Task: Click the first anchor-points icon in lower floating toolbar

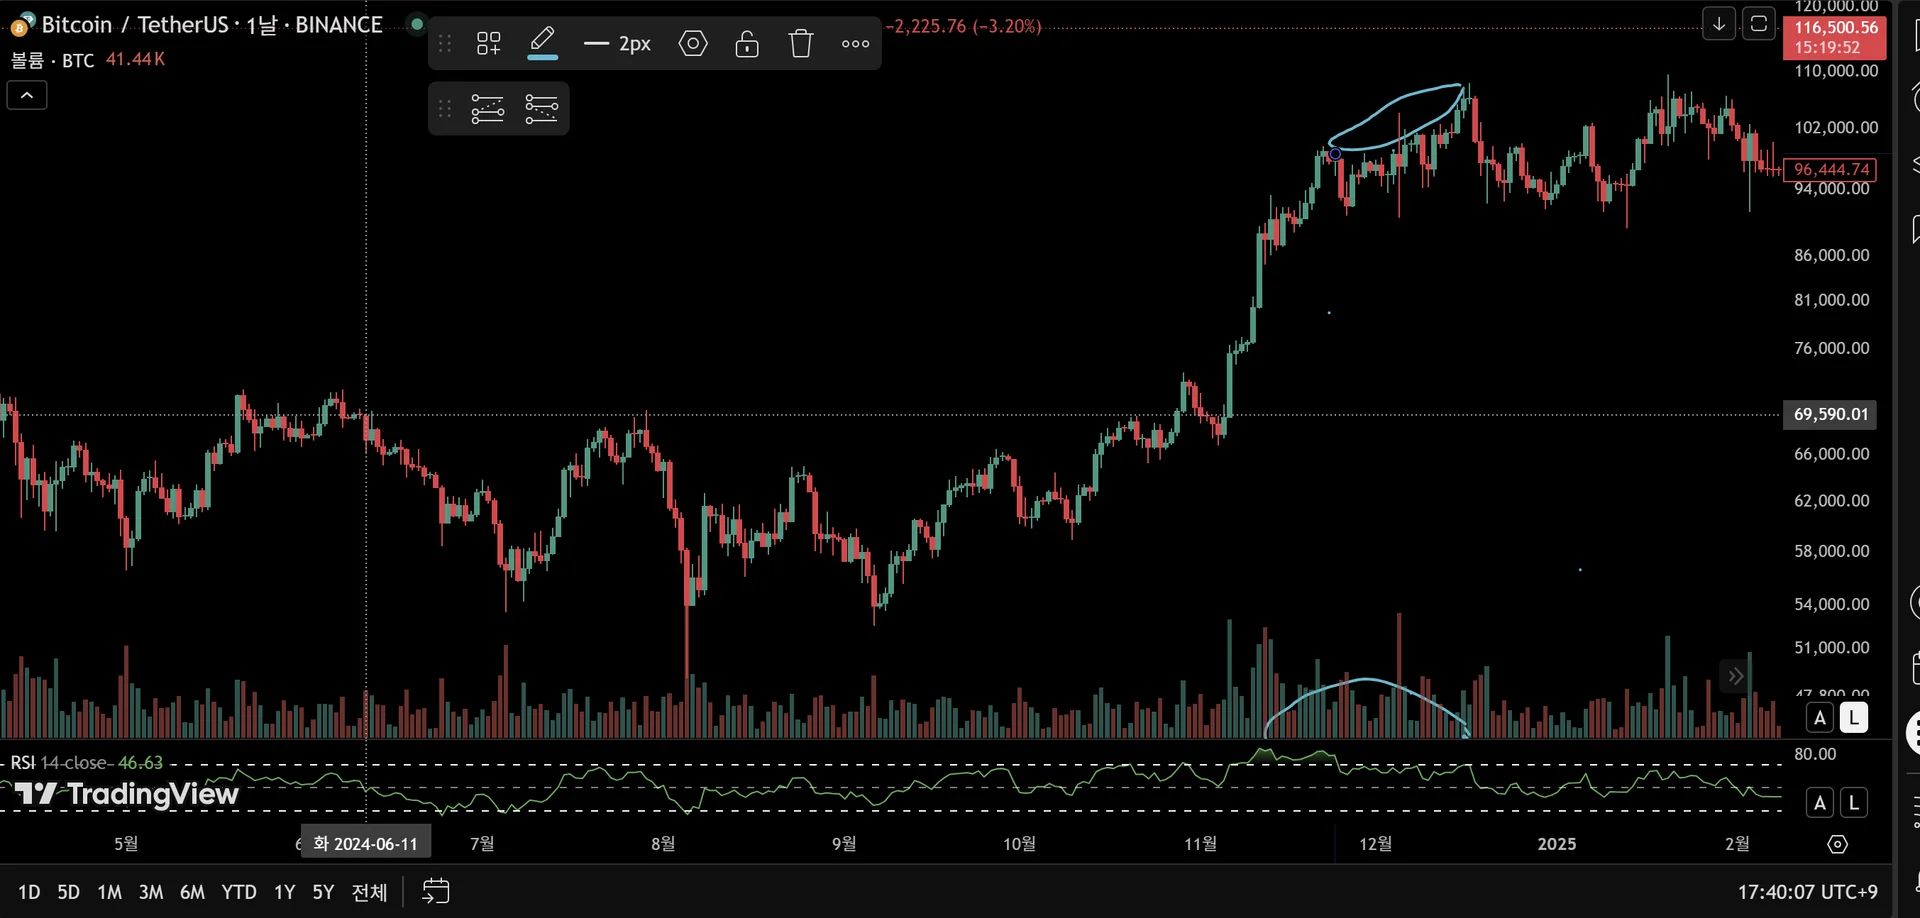Action: pyautogui.click(x=488, y=108)
